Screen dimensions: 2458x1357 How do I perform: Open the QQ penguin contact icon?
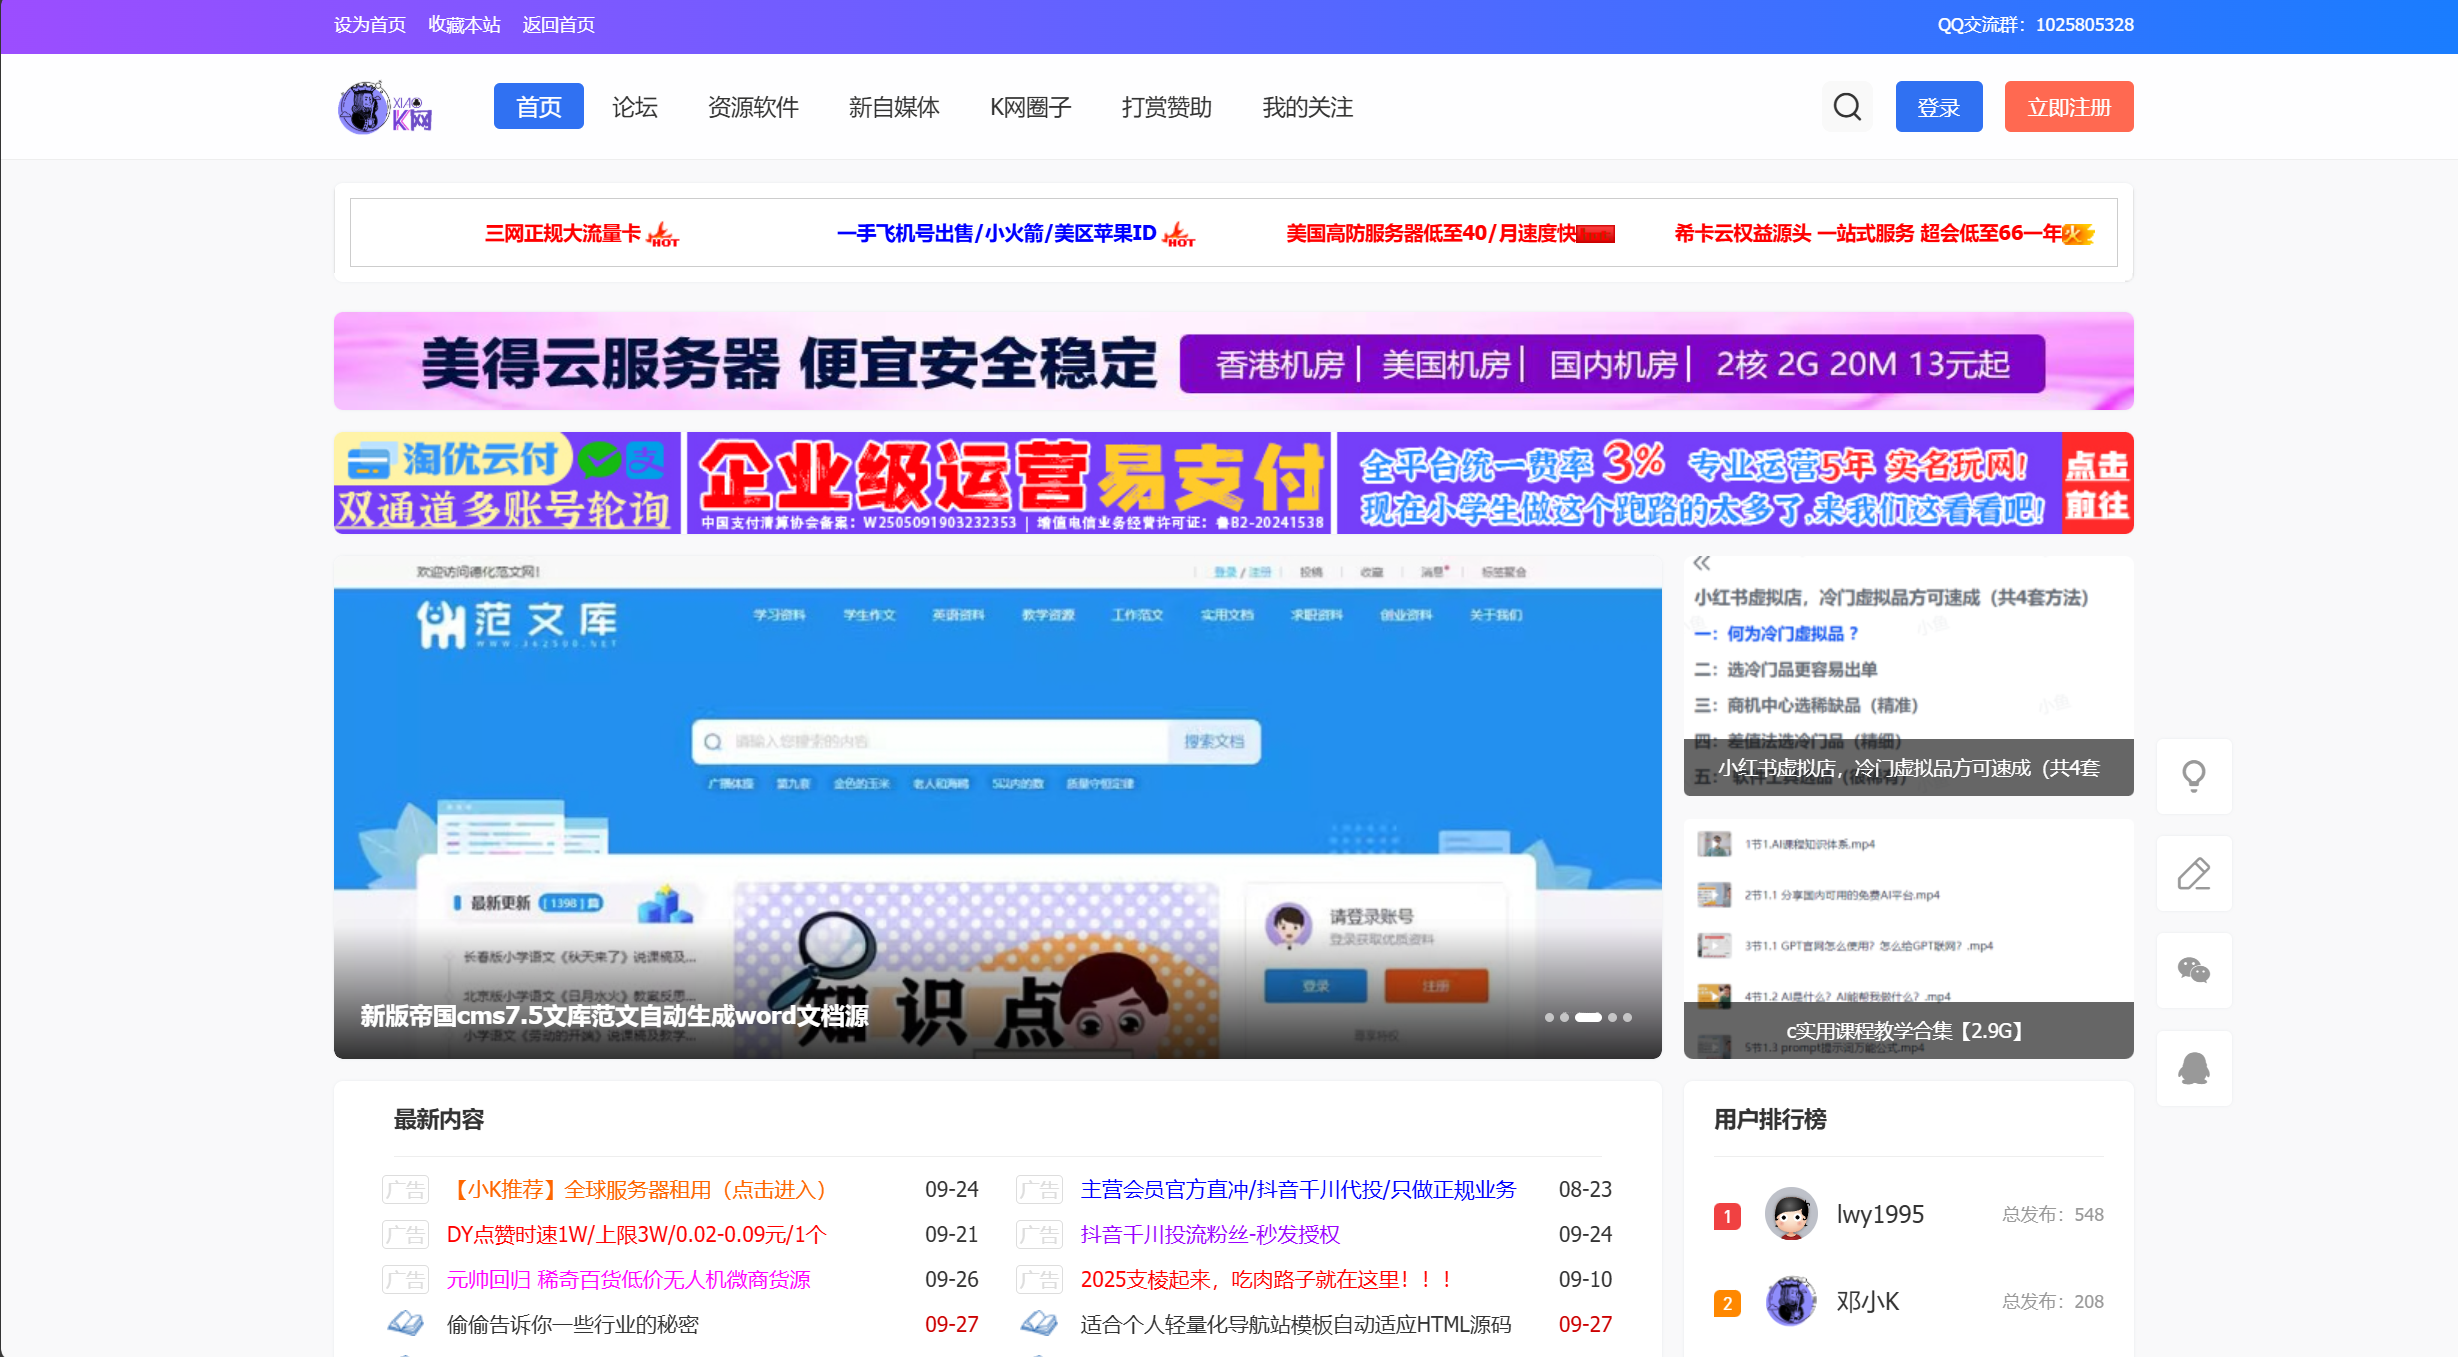pyautogui.click(x=2194, y=1067)
